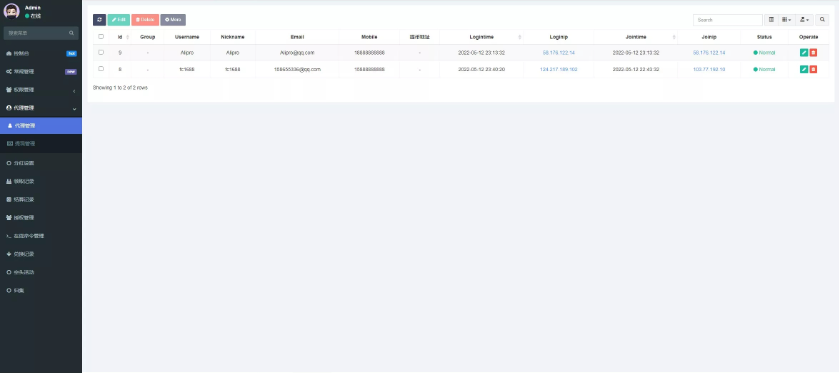Click the magnifier common-search button
Screen dimensions: 839x373
pyautogui.click(x=822, y=20)
